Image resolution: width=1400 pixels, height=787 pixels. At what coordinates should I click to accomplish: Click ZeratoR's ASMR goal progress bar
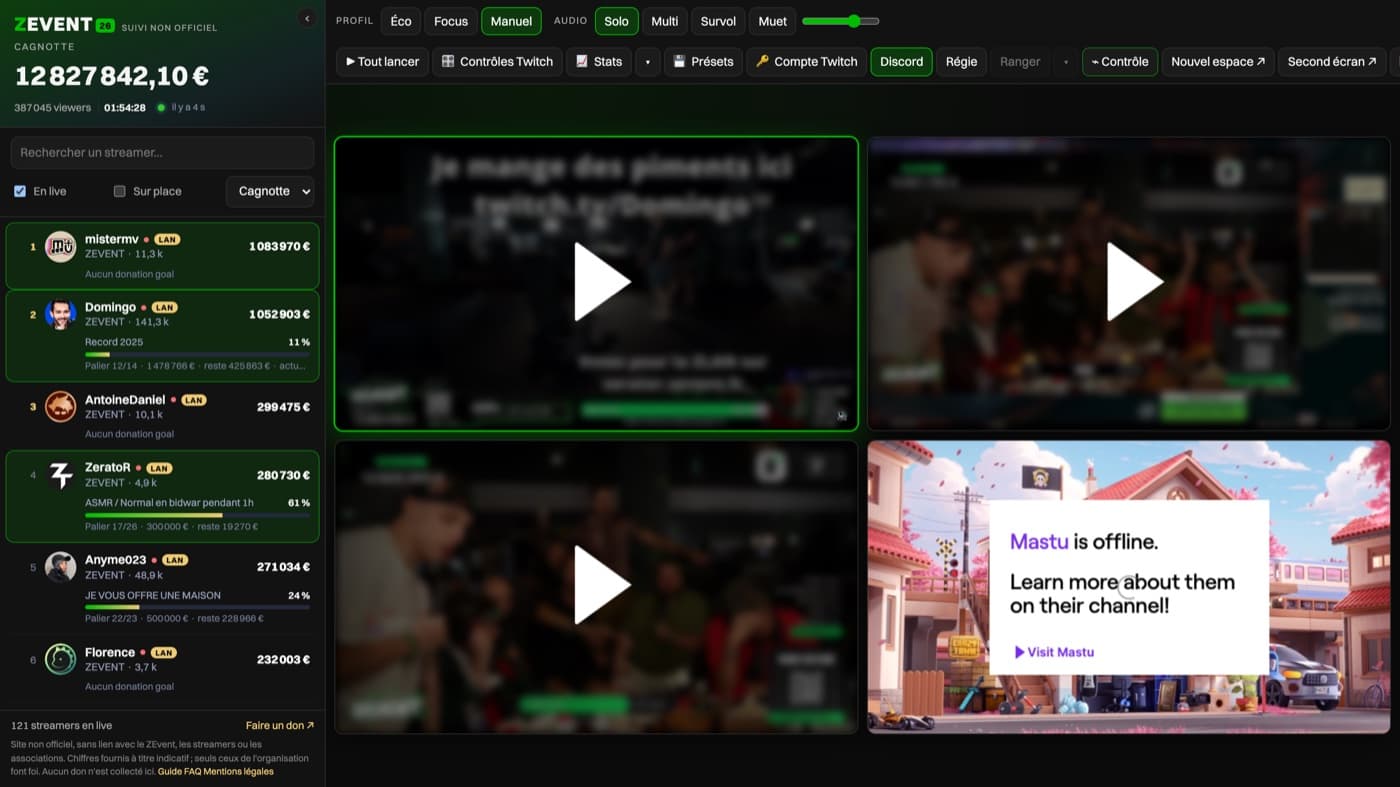(x=197, y=515)
